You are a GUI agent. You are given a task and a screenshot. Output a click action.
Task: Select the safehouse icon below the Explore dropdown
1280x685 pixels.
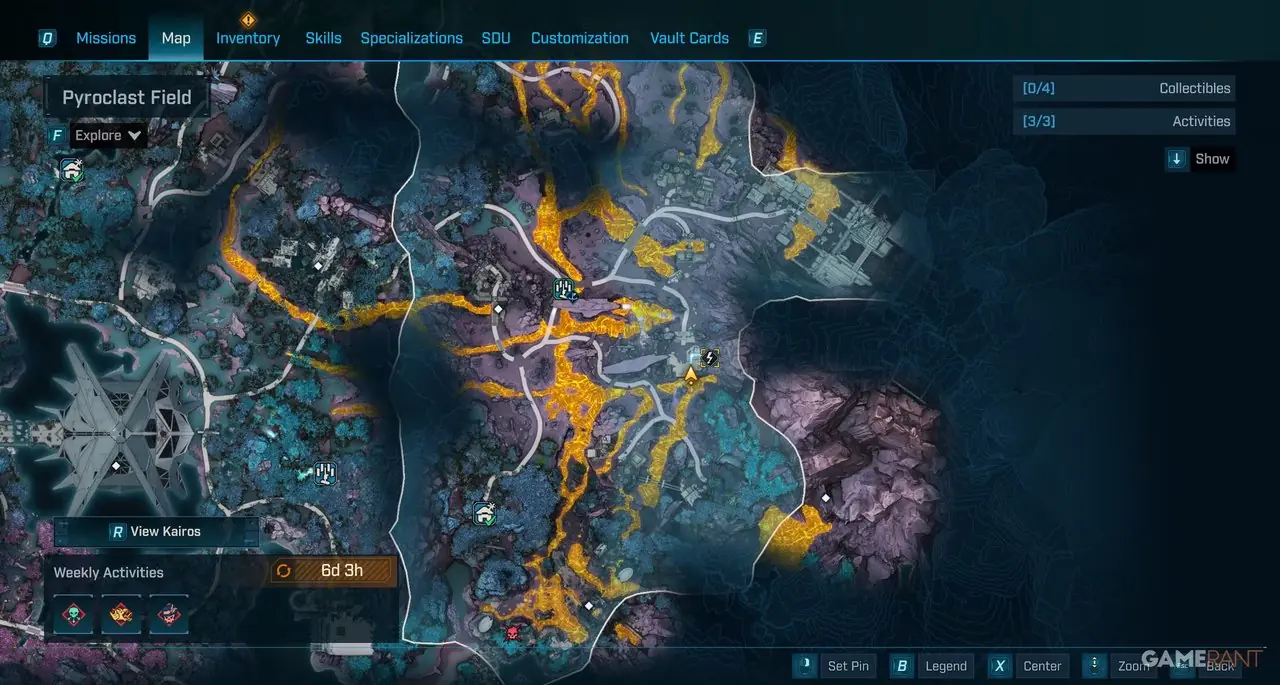(x=72, y=169)
